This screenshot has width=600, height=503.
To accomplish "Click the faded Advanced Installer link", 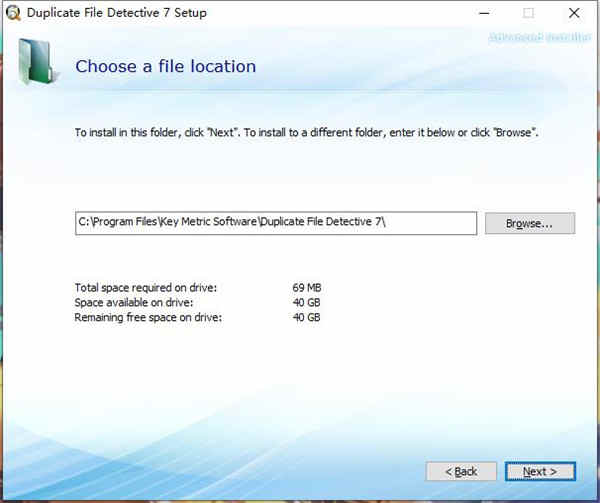I will click(x=540, y=37).
